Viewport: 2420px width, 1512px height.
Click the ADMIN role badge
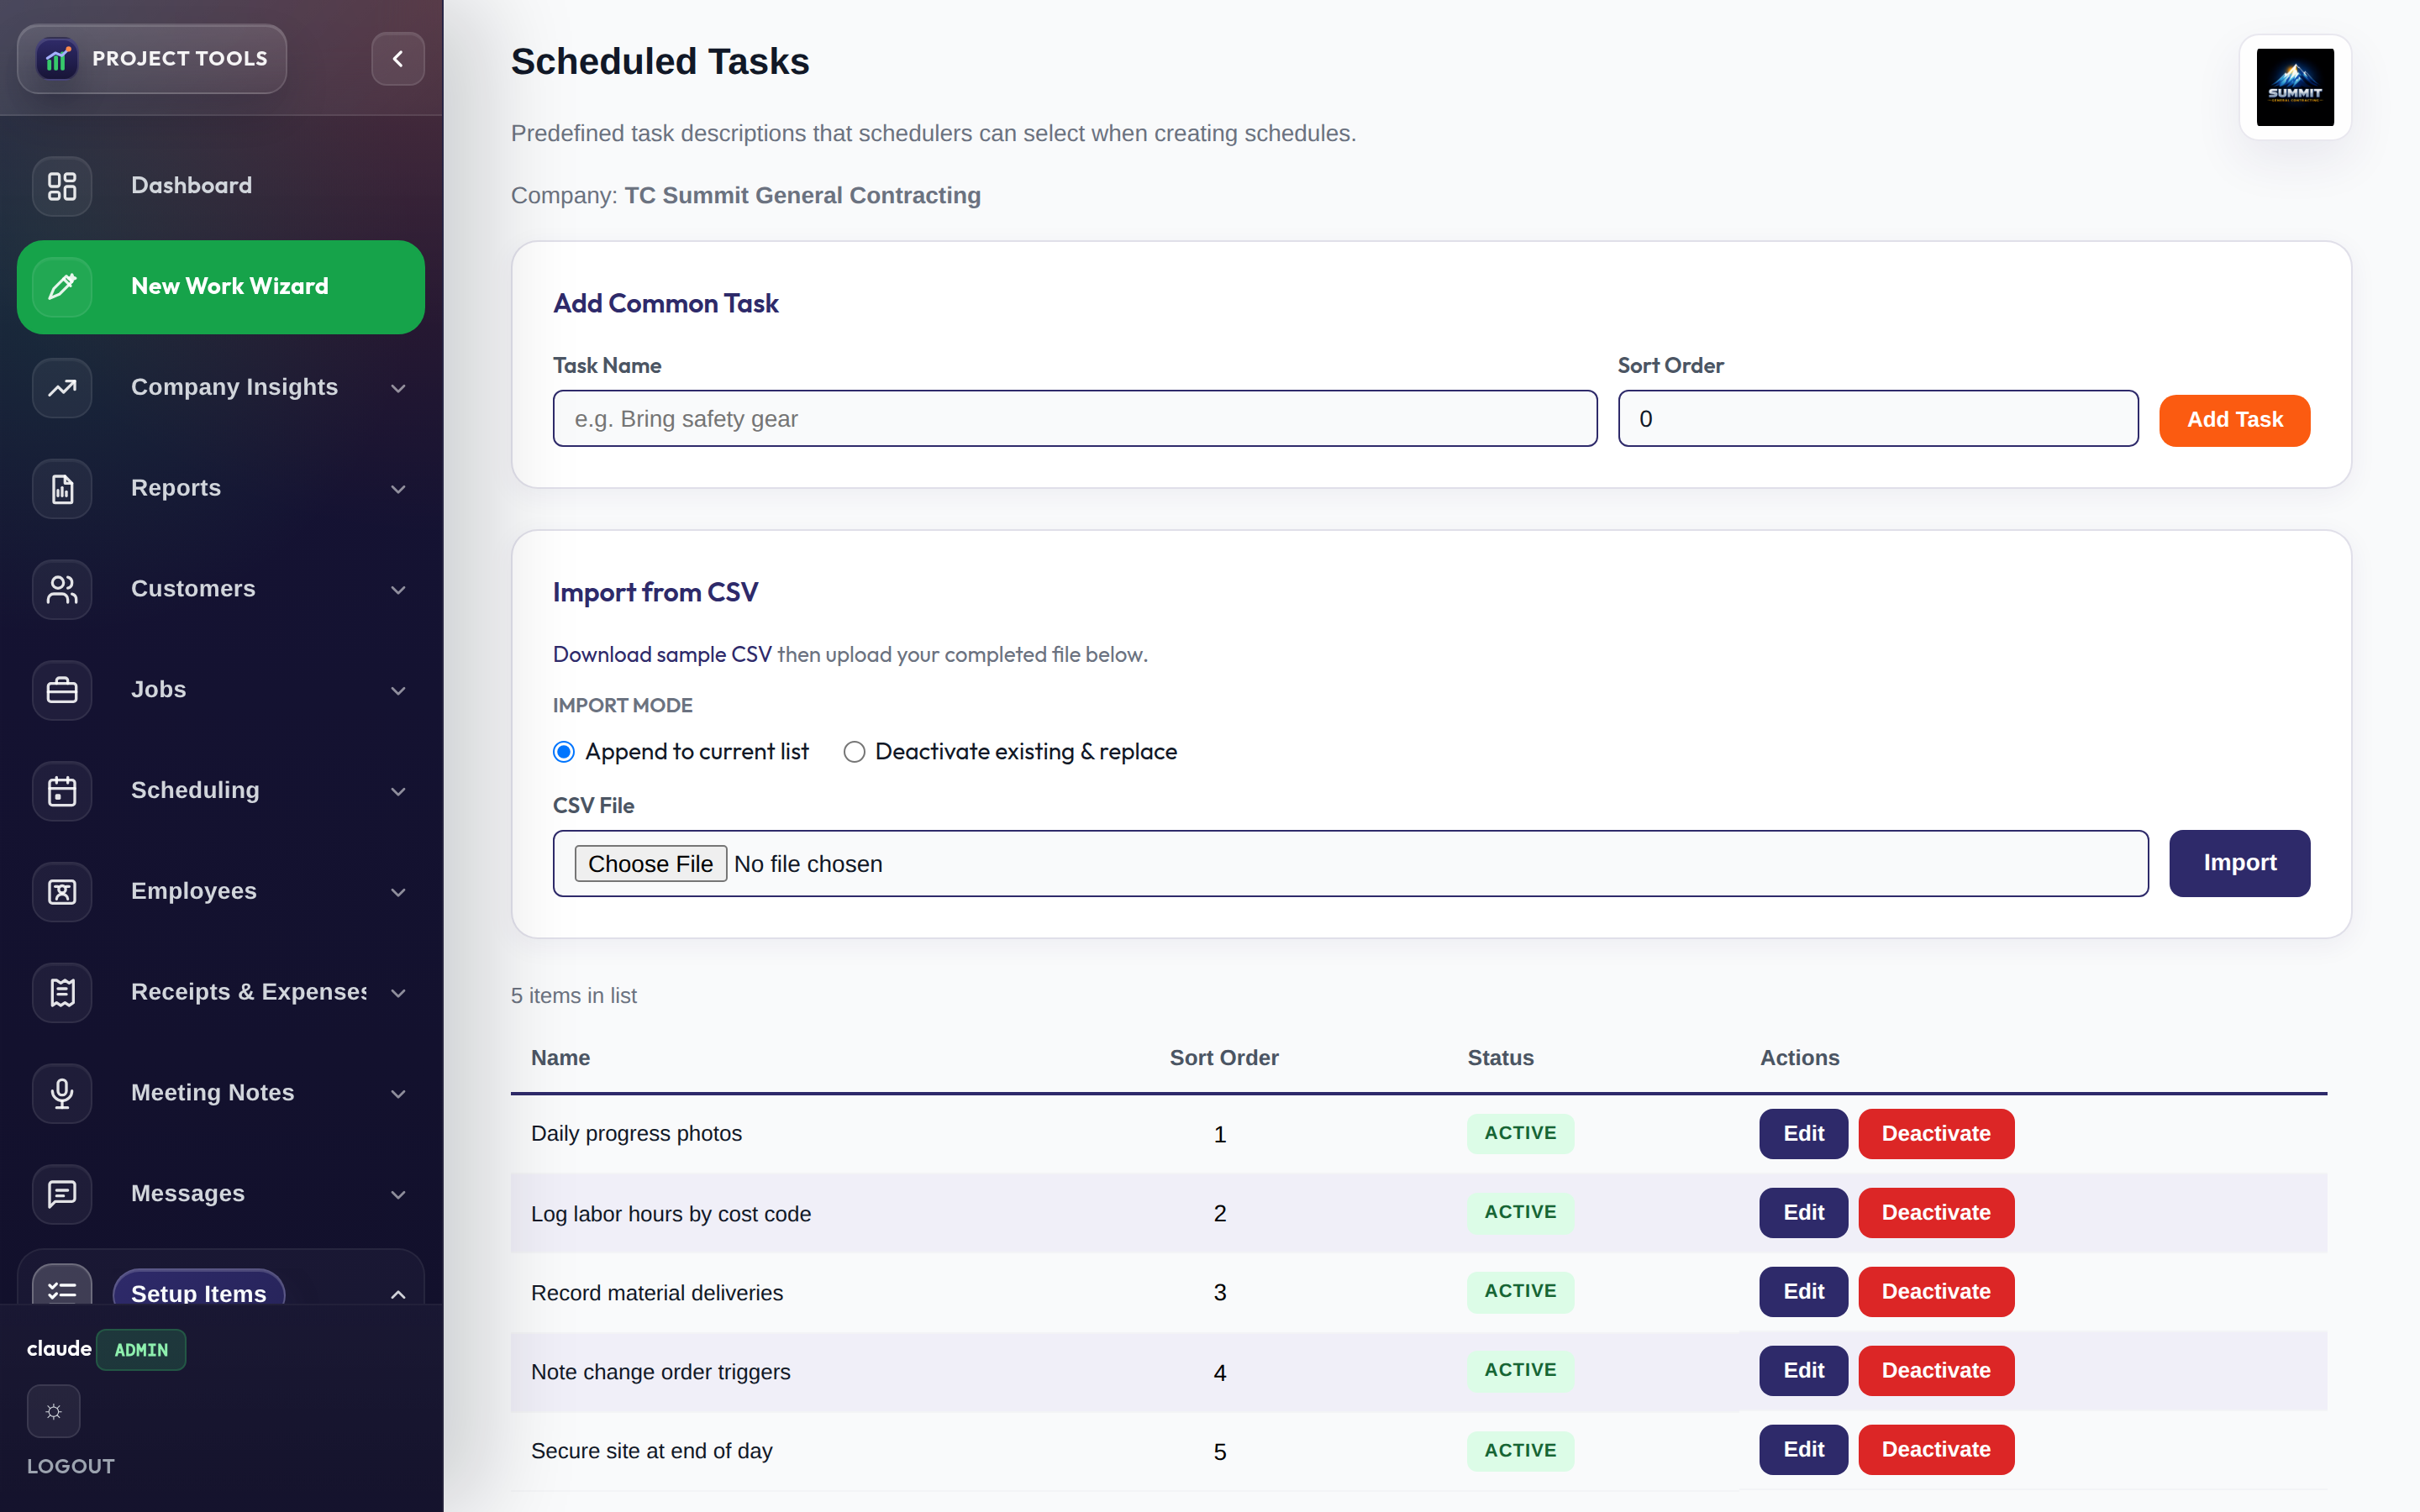click(141, 1350)
